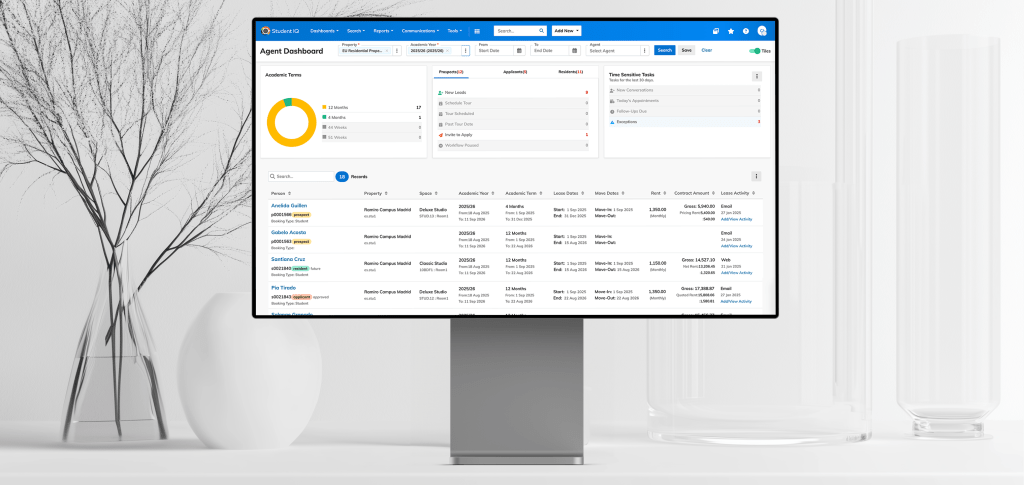Toggle the Tiles switch
Viewport: 1024px width, 485px height.
[754, 50]
